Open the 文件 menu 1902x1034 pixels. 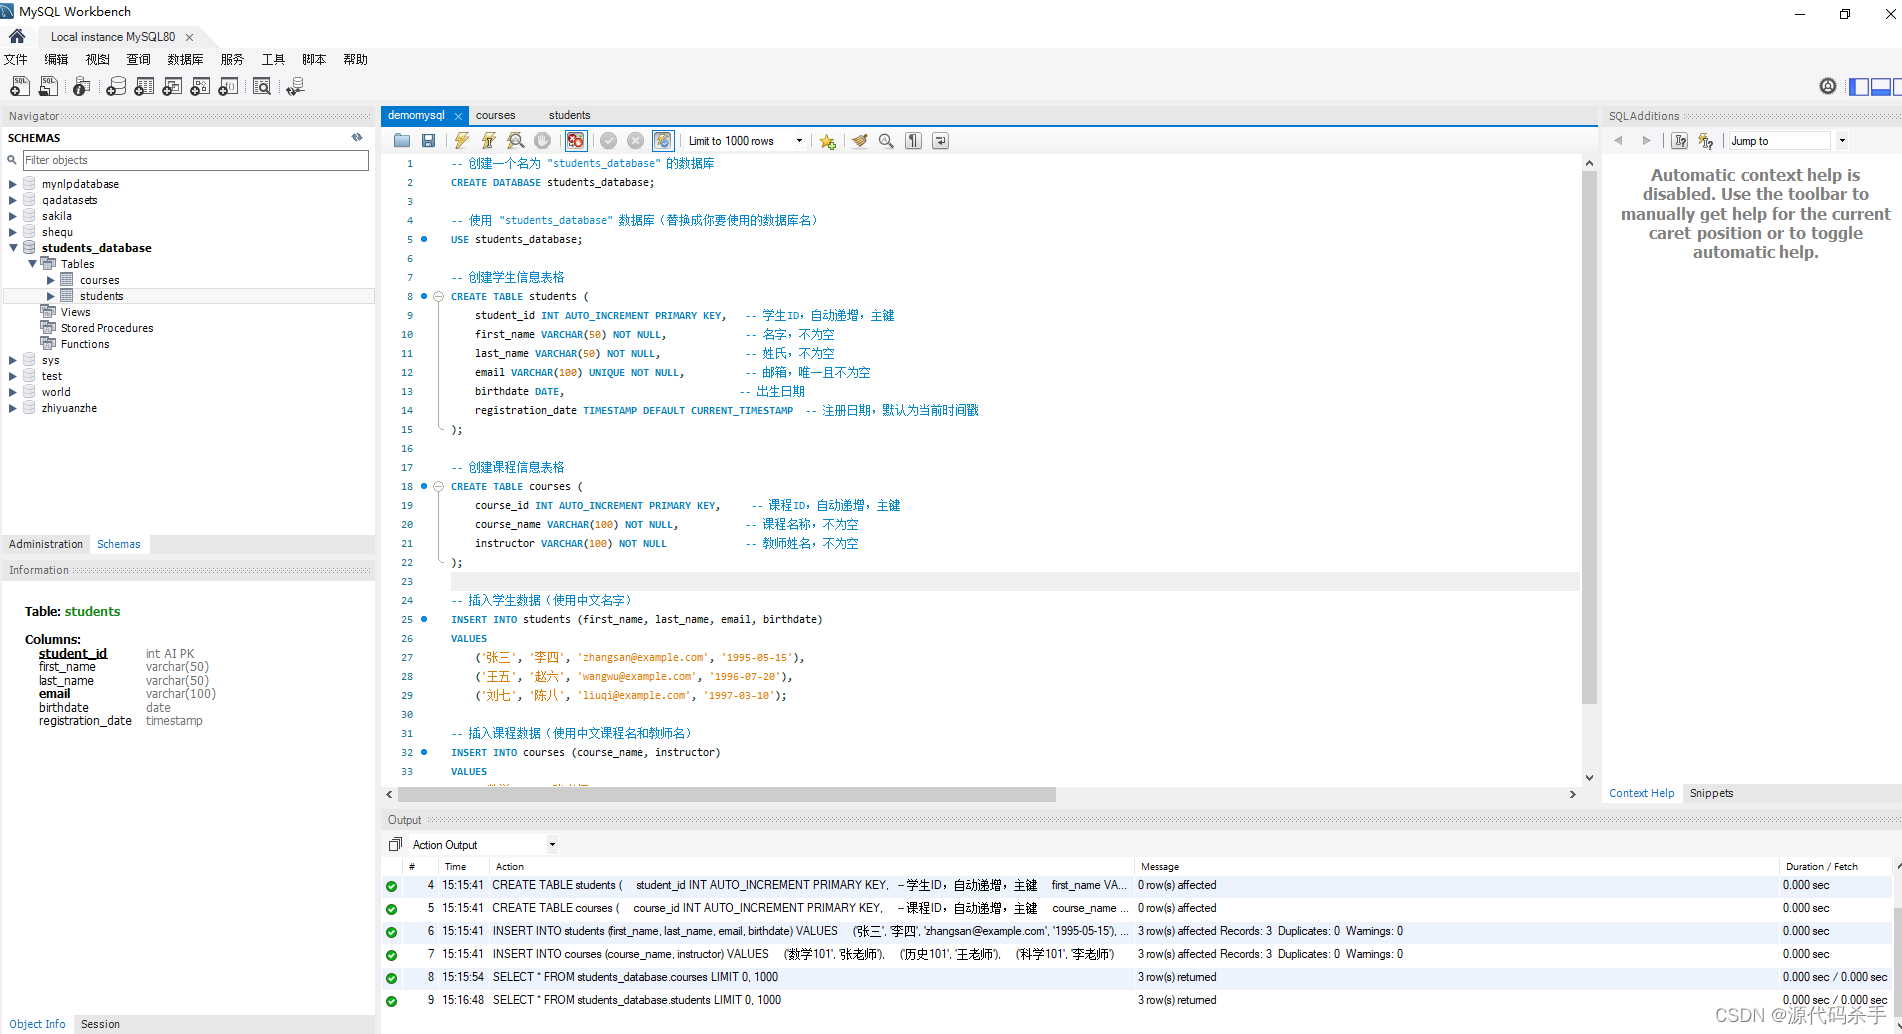coord(16,59)
